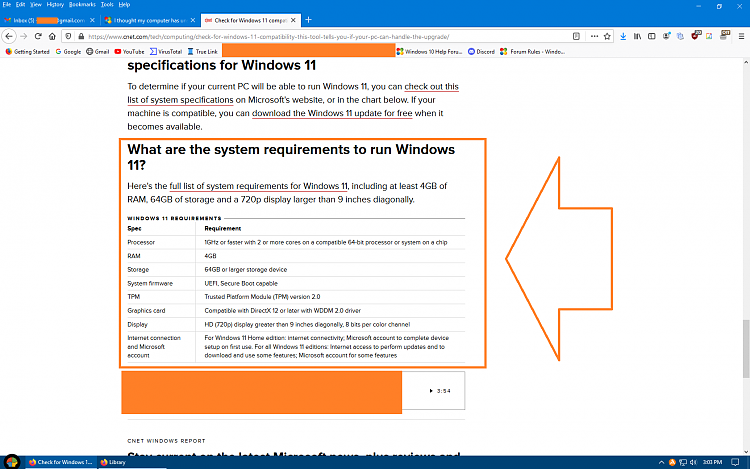Show the sidebars button

coord(651,36)
